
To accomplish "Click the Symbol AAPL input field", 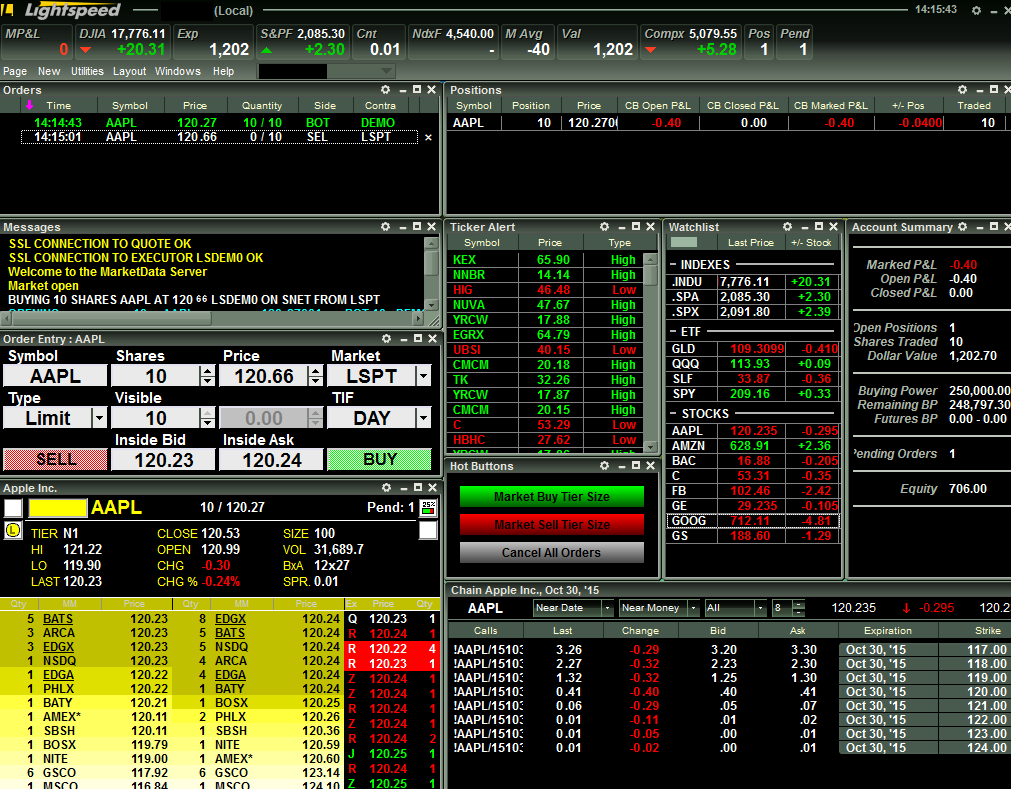I will (55, 376).
